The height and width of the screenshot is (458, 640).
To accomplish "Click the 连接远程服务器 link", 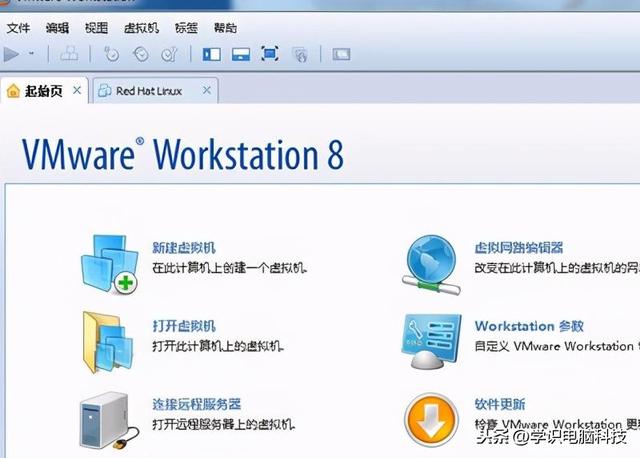I will pyautogui.click(x=196, y=404).
